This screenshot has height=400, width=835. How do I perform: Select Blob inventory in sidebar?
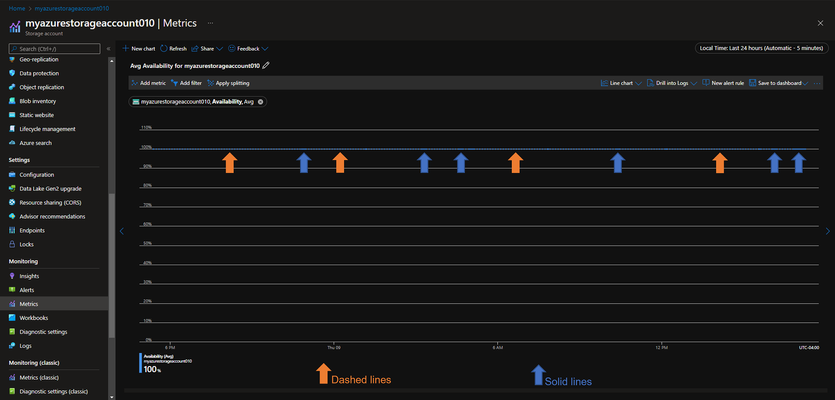(x=32, y=101)
